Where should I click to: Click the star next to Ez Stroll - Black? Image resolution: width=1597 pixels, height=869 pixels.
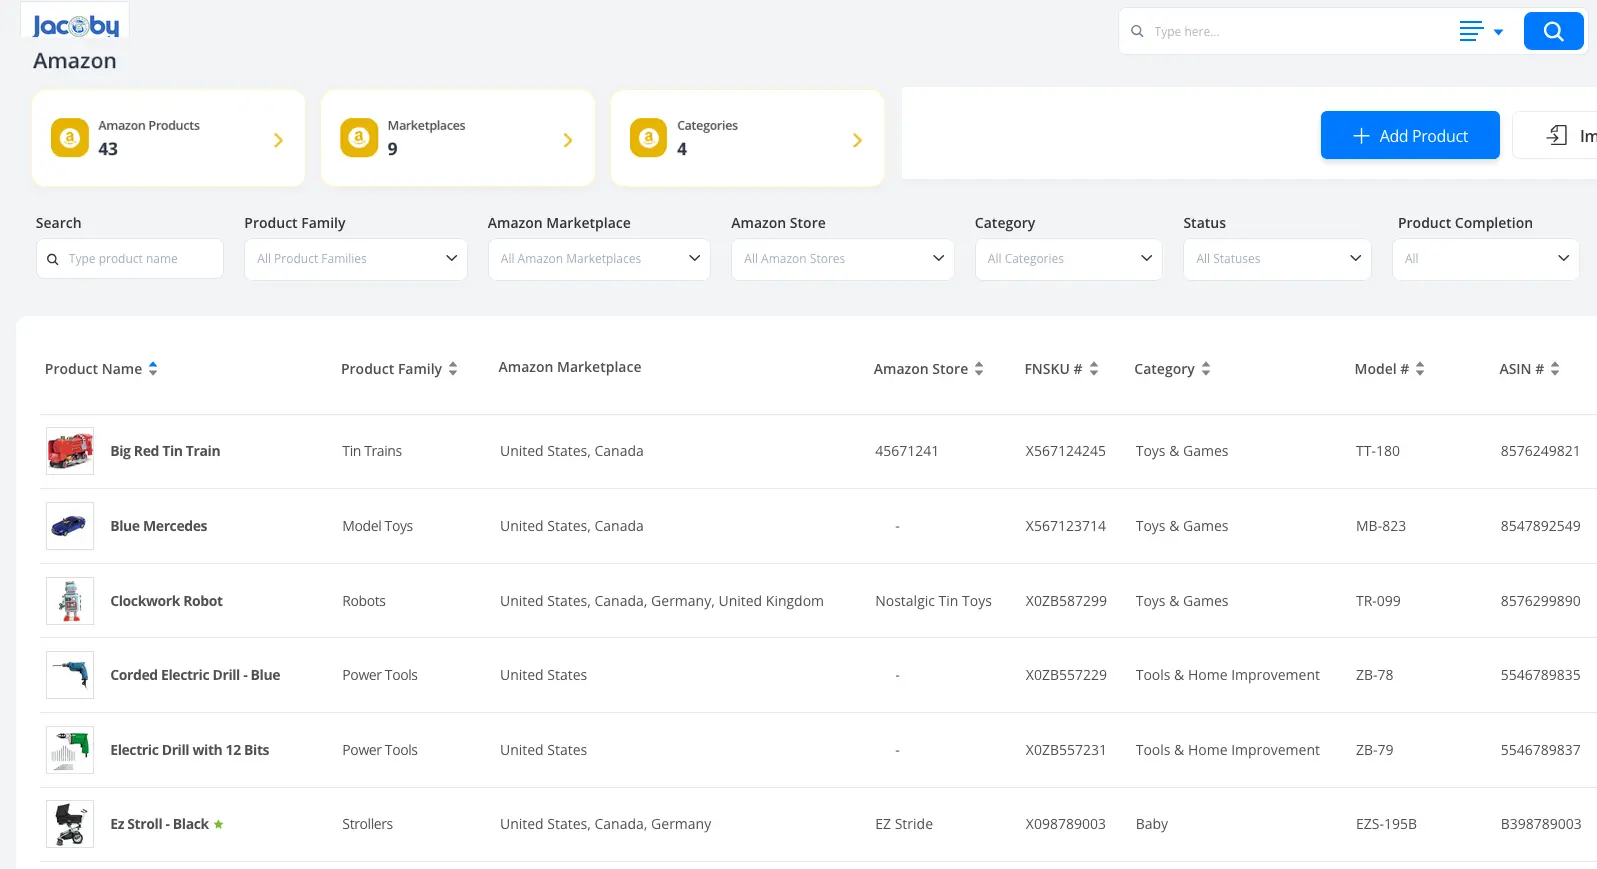click(218, 825)
